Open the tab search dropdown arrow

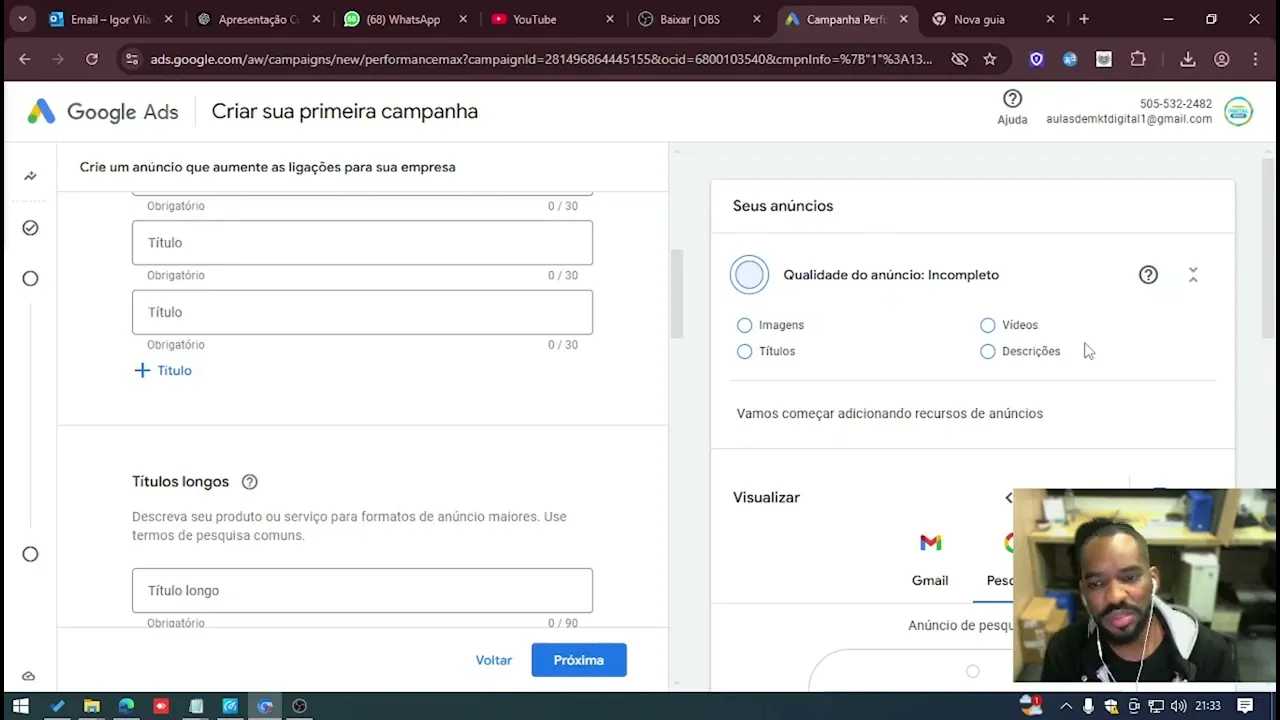22,19
